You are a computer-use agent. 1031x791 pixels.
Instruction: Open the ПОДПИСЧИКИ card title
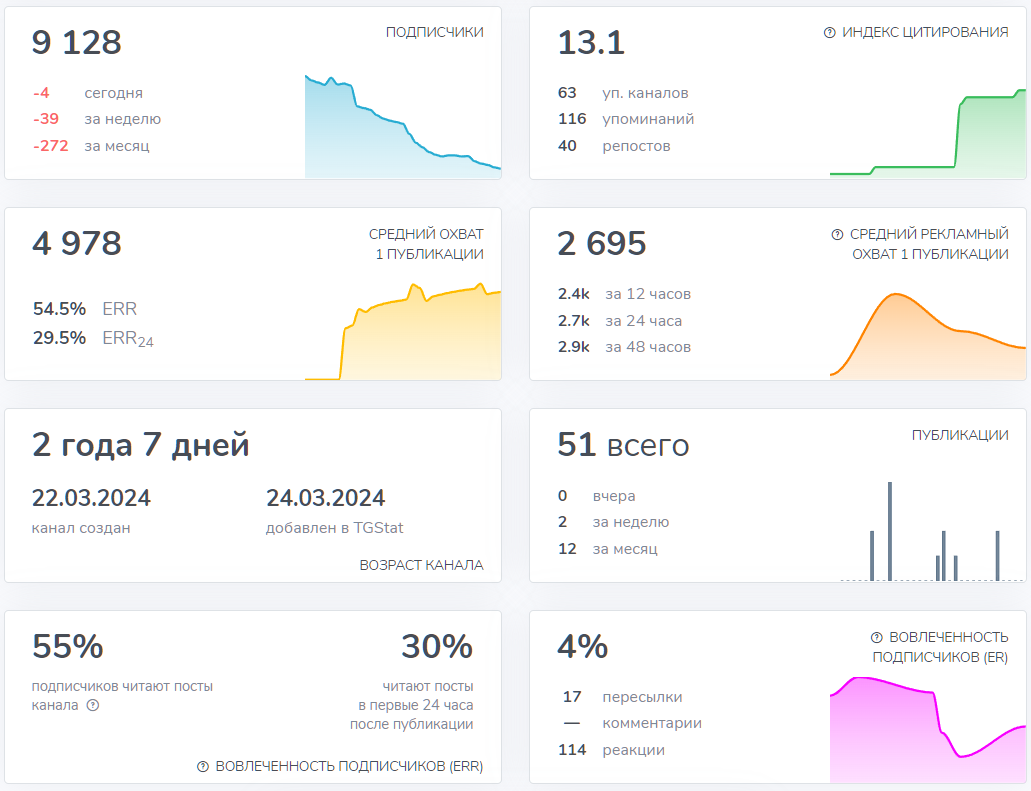[x=434, y=32]
